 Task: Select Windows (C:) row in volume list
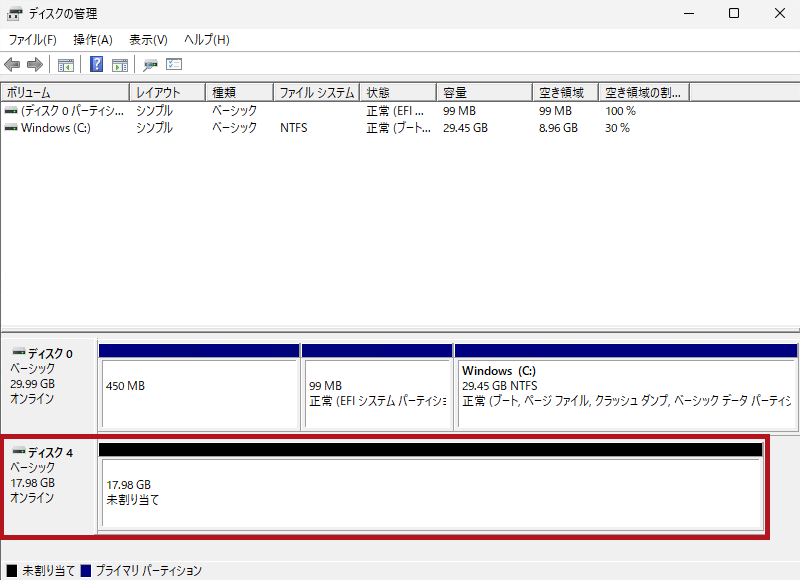pos(55,128)
